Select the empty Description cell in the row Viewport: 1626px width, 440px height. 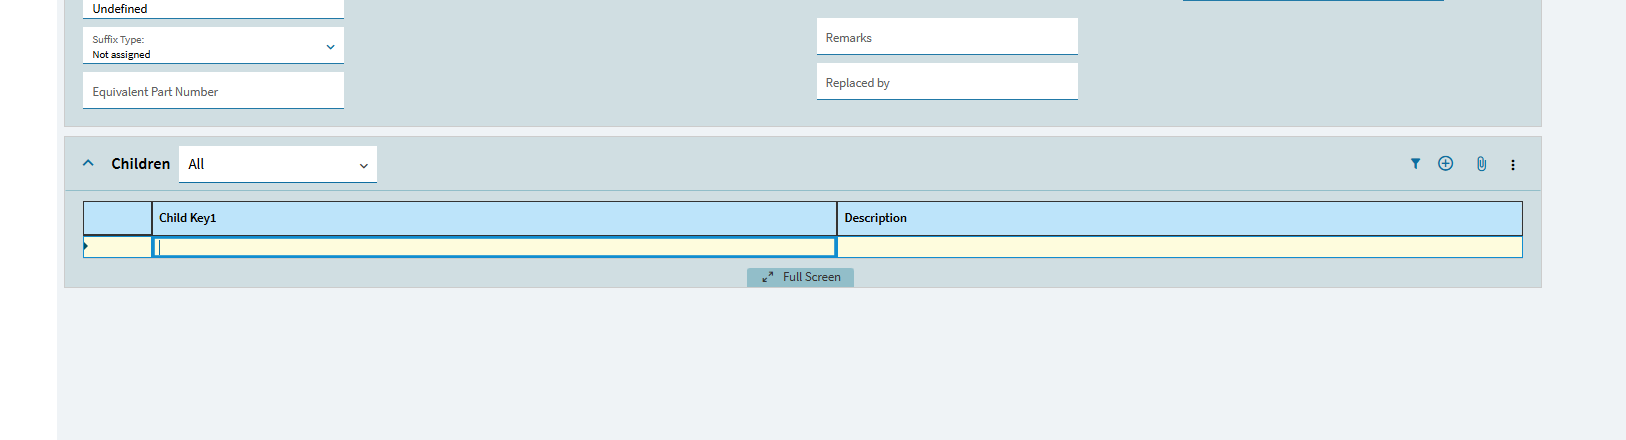[1180, 247]
